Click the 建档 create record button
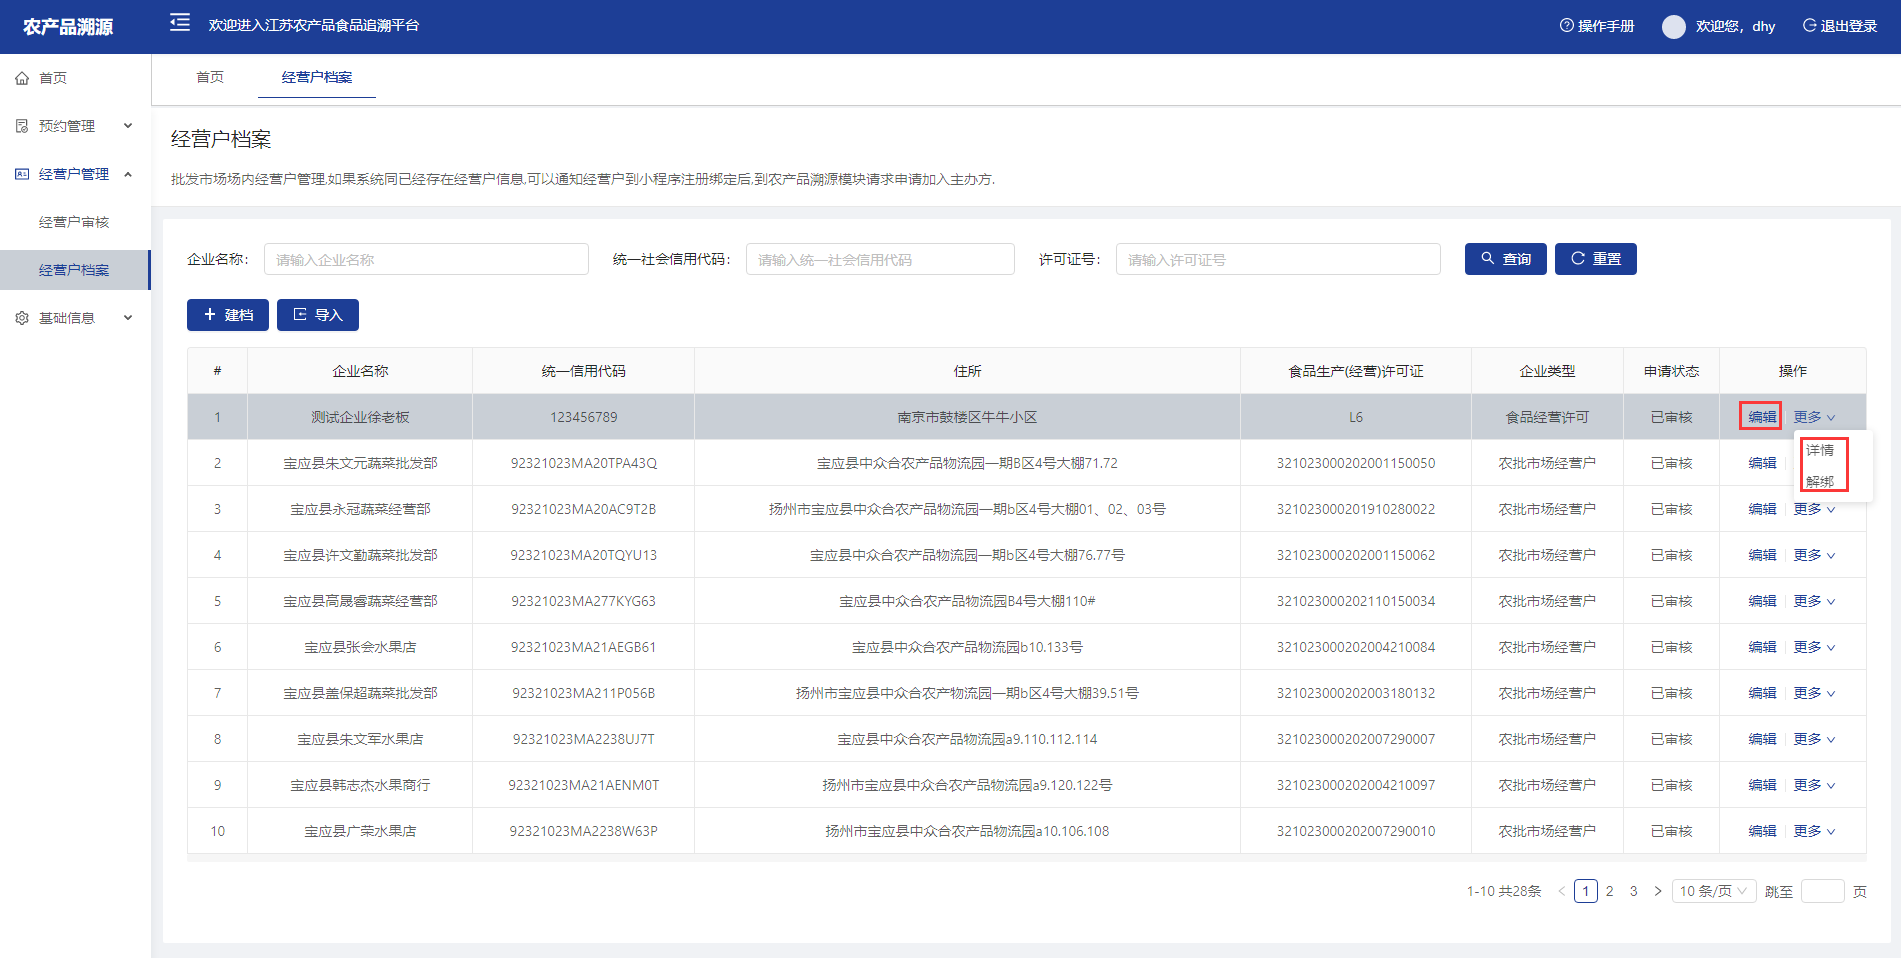Image resolution: width=1901 pixels, height=958 pixels. [228, 315]
